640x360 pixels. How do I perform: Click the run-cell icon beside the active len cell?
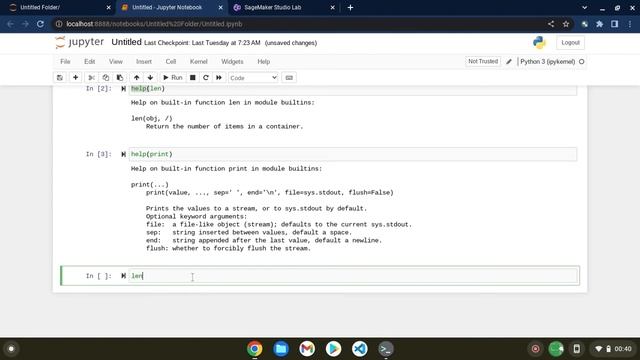tap(123, 276)
